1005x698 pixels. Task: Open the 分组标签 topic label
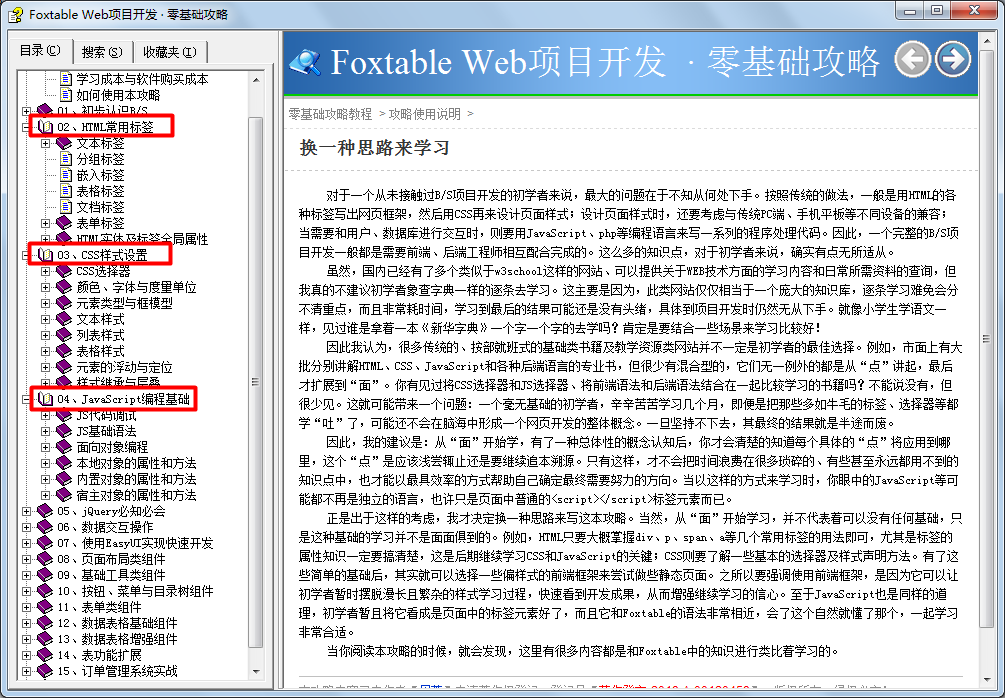[x=100, y=159]
